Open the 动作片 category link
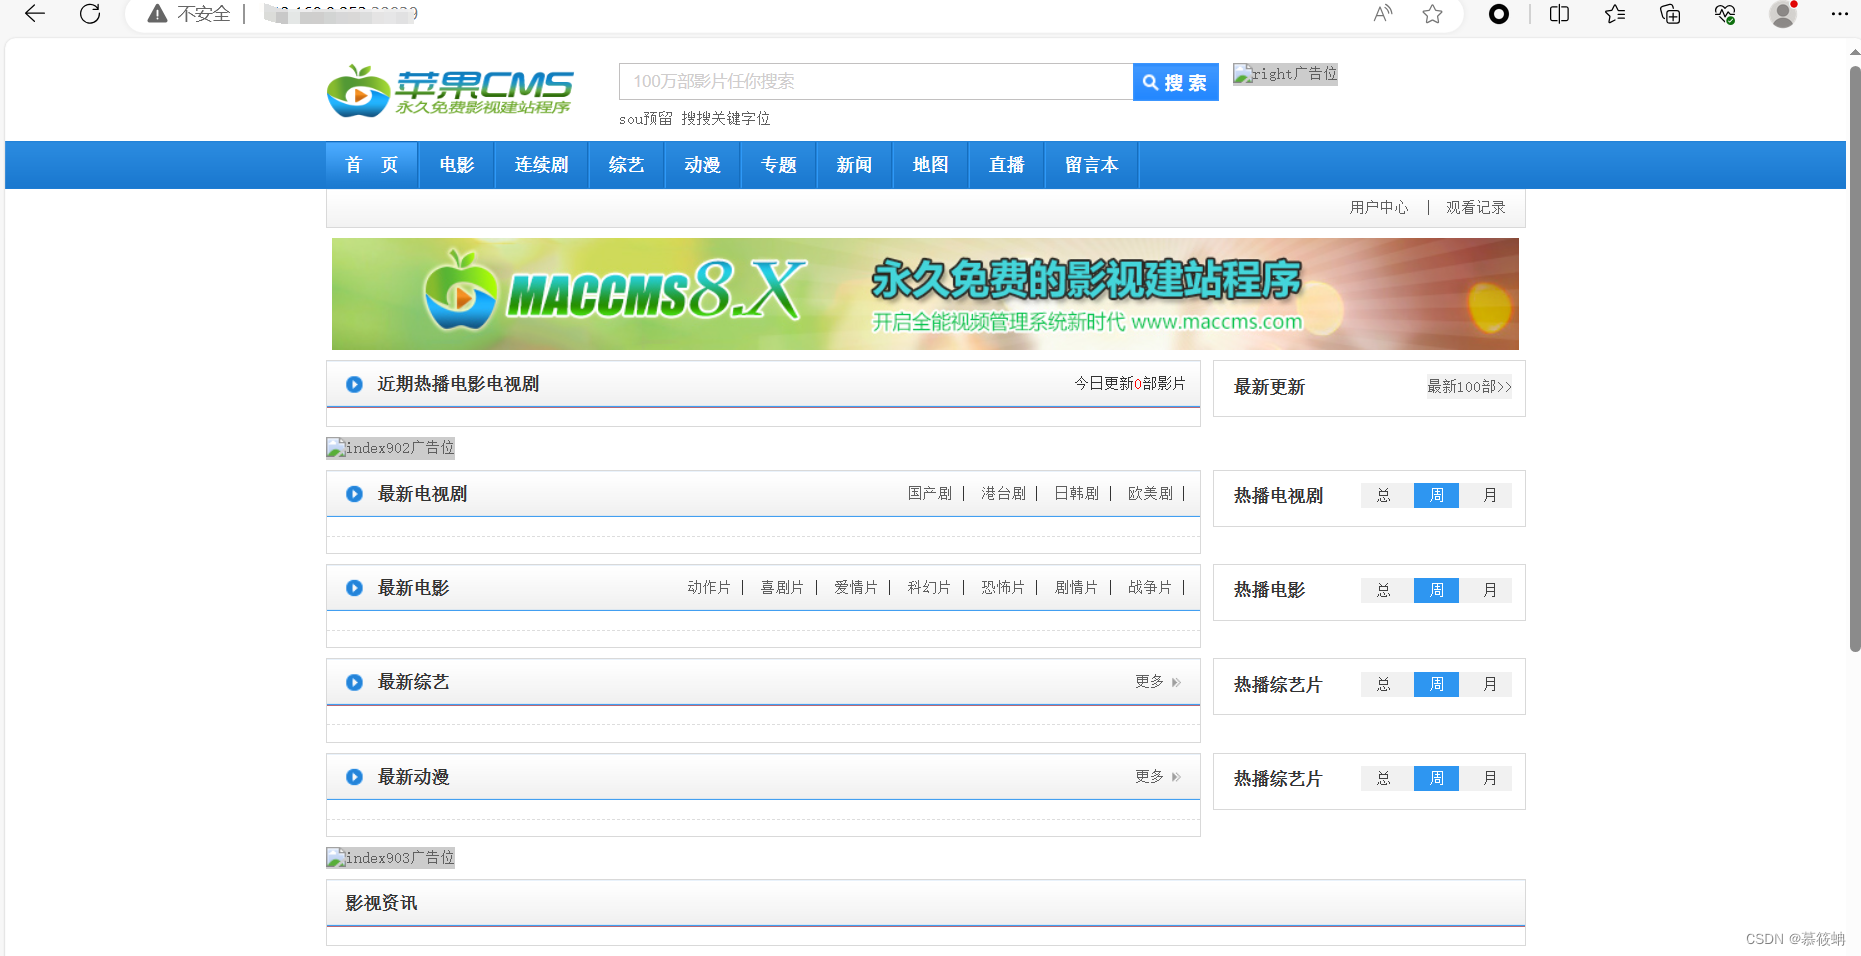1861x956 pixels. coord(709,588)
